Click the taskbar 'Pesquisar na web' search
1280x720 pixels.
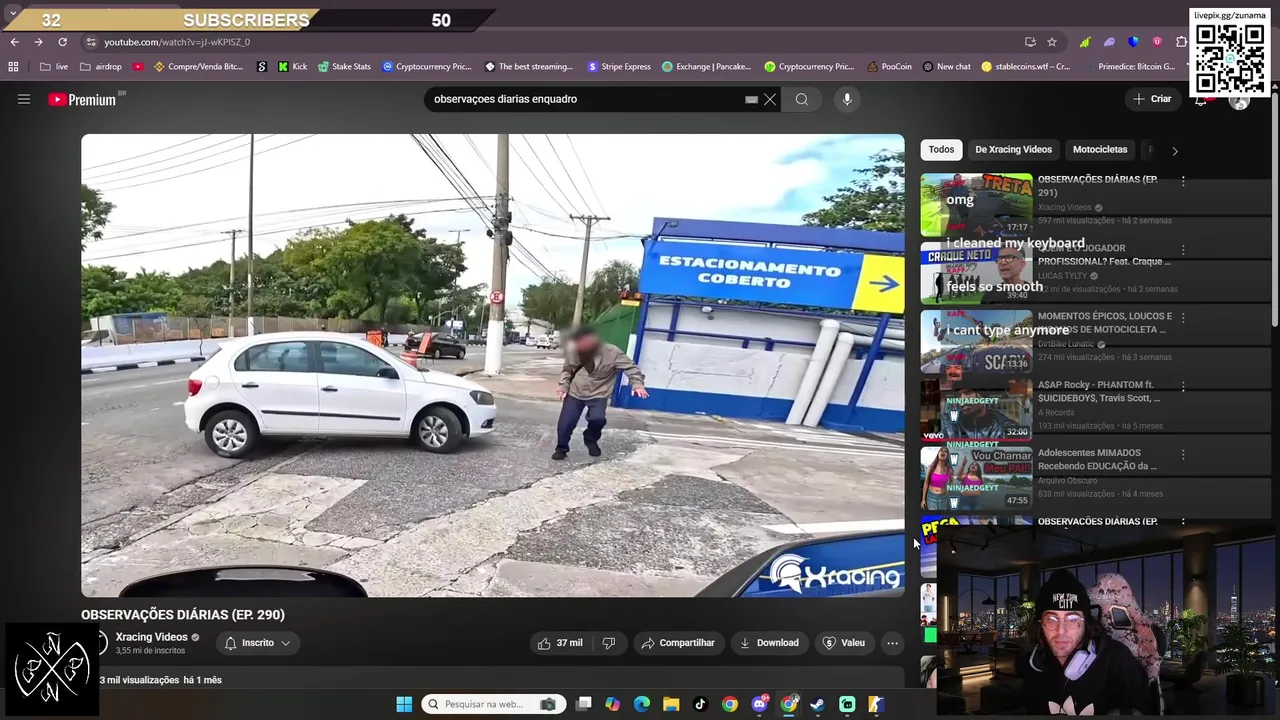coord(493,704)
